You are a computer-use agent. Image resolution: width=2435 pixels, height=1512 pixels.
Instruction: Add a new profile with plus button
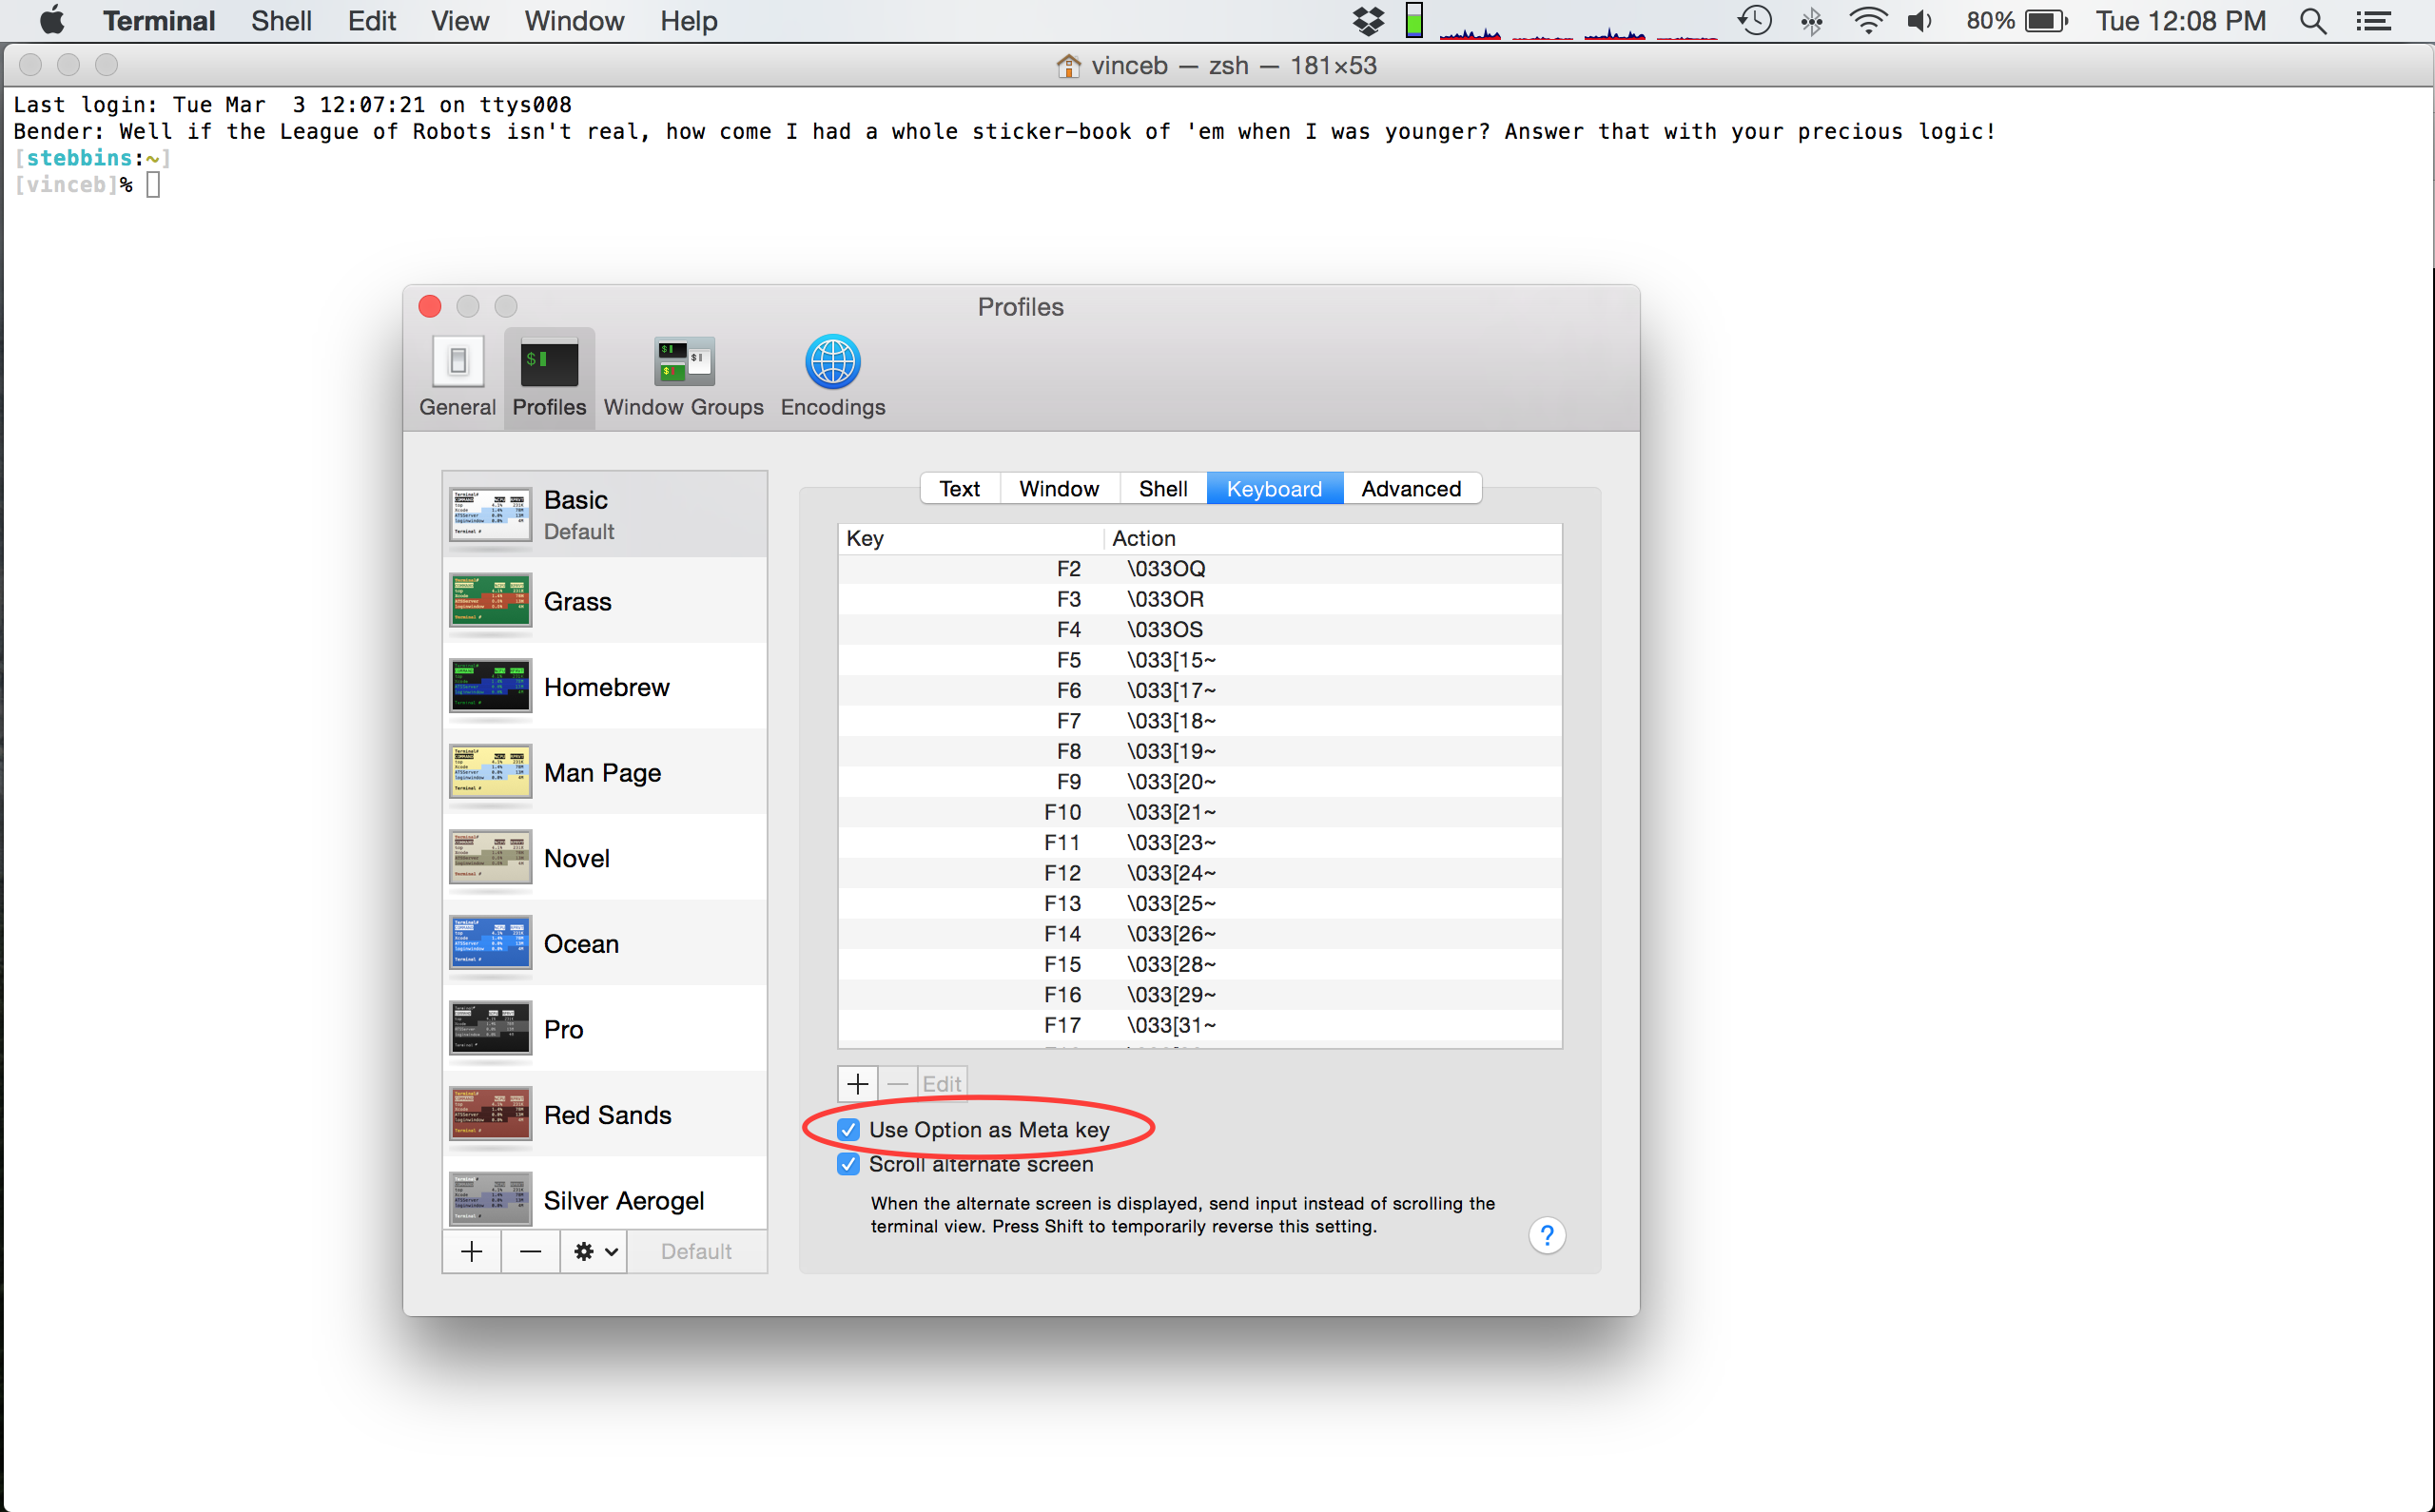[x=472, y=1251]
